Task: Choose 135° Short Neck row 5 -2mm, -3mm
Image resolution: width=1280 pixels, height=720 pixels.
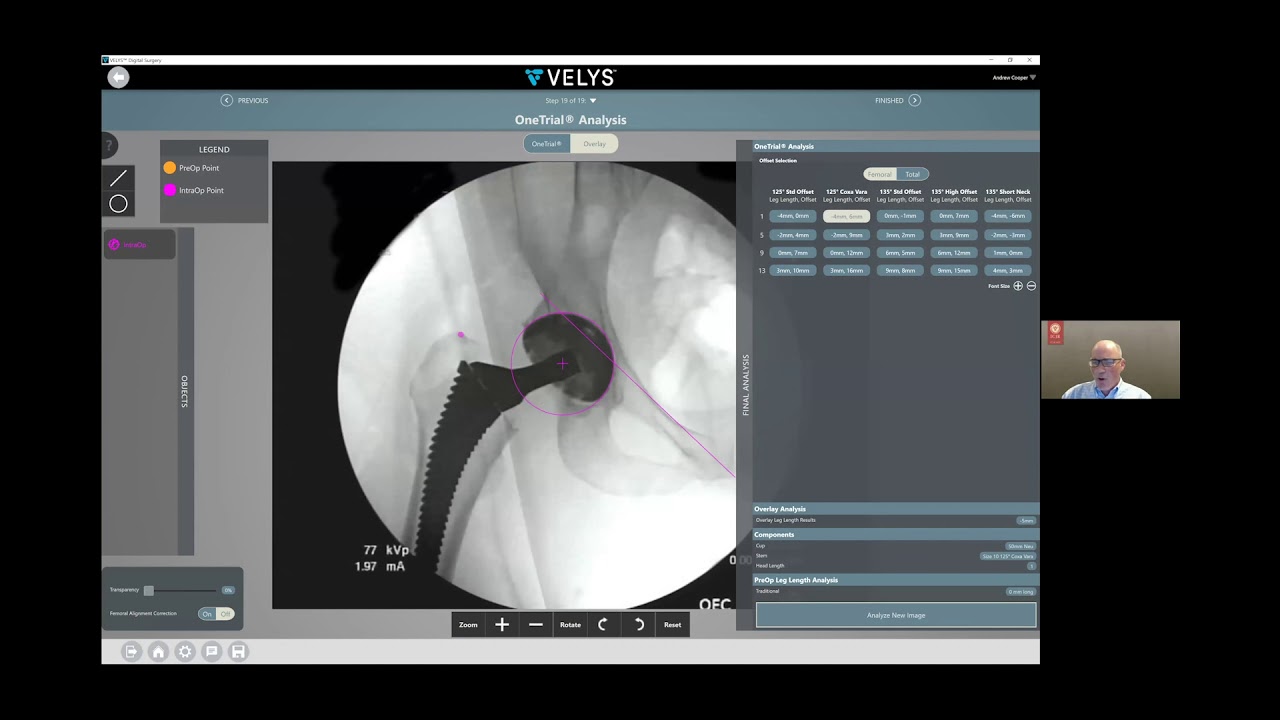Action: click(1008, 235)
